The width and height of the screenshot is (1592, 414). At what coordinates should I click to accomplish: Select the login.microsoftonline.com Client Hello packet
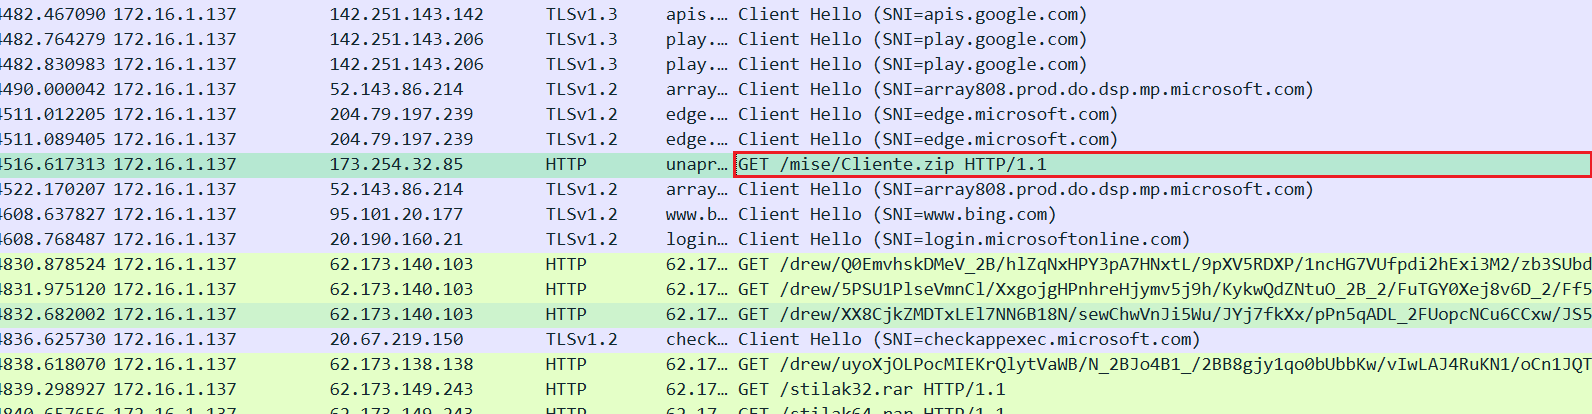click(x=963, y=240)
